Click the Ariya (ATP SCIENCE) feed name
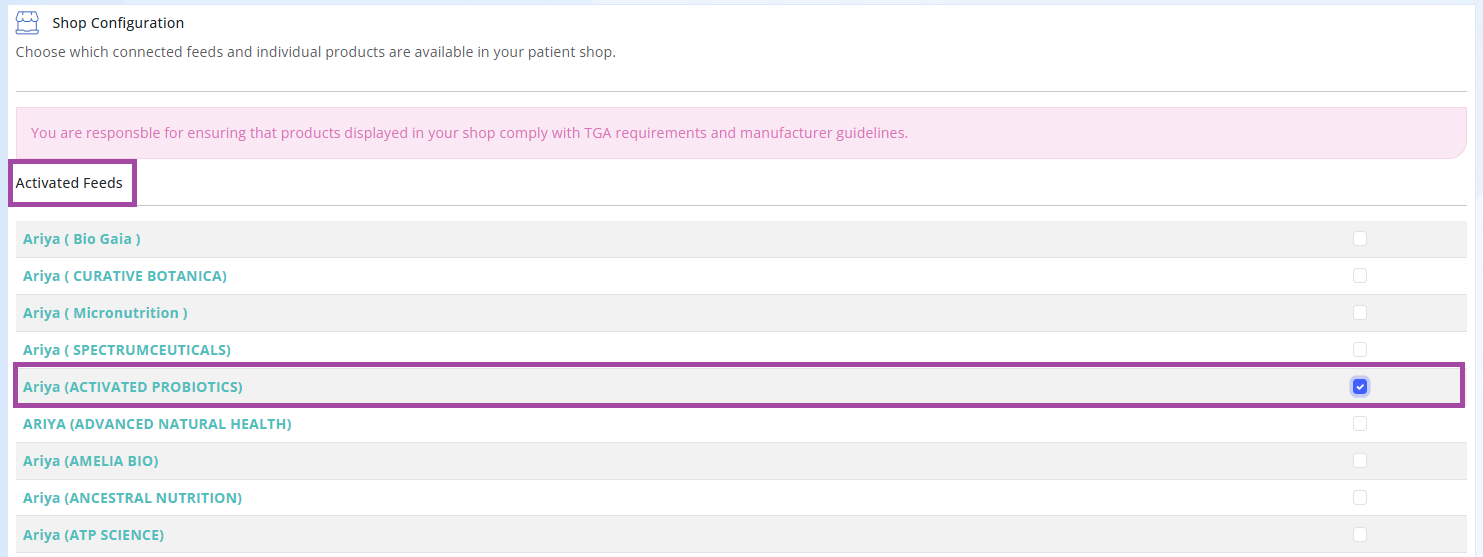Image resolution: width=1483 pixels, height=557 pixels. (x=94, y=535)
